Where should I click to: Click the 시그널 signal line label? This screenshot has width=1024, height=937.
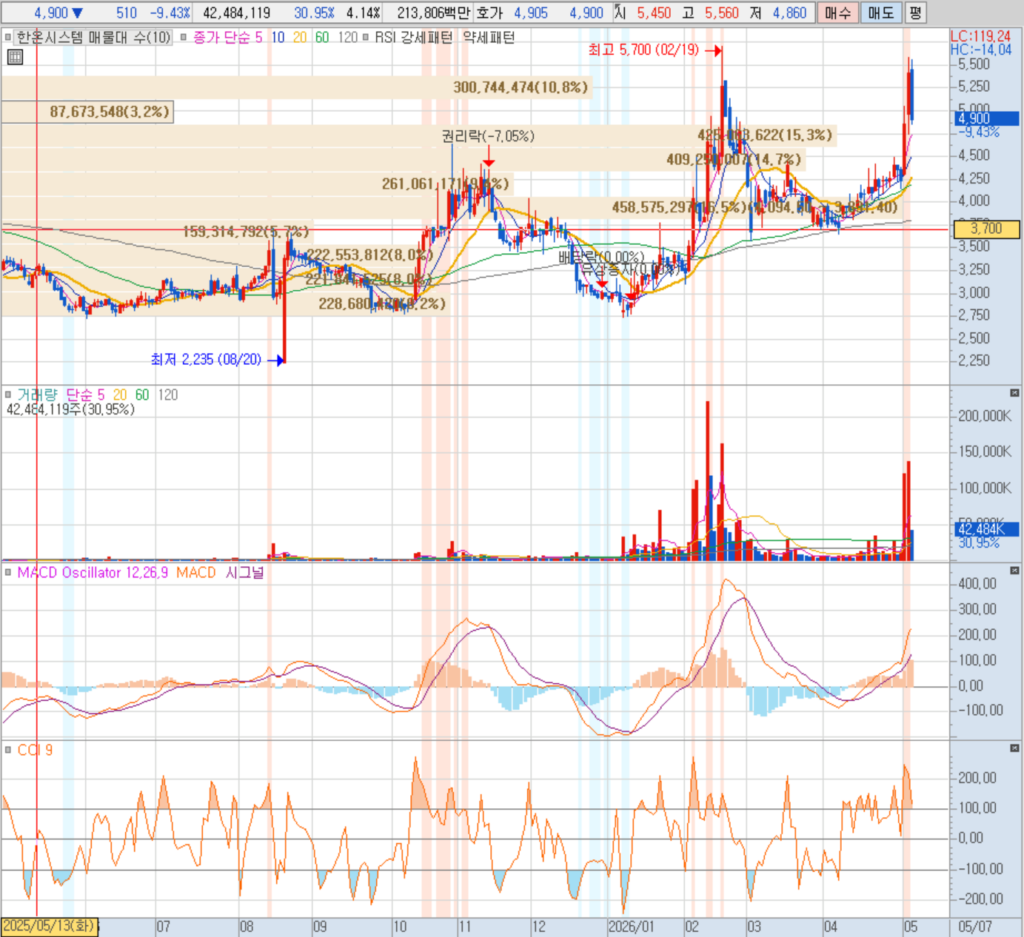244,573
